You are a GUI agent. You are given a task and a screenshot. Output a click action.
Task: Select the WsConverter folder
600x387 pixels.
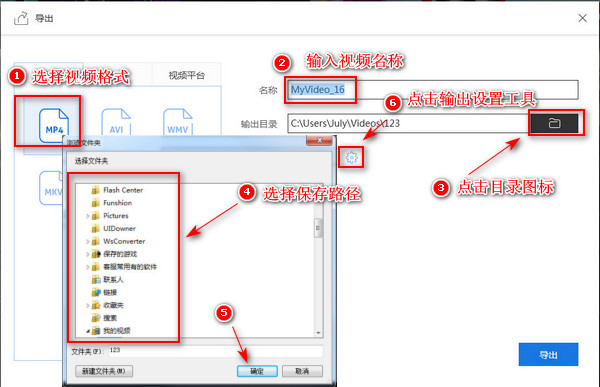point(124,241)
